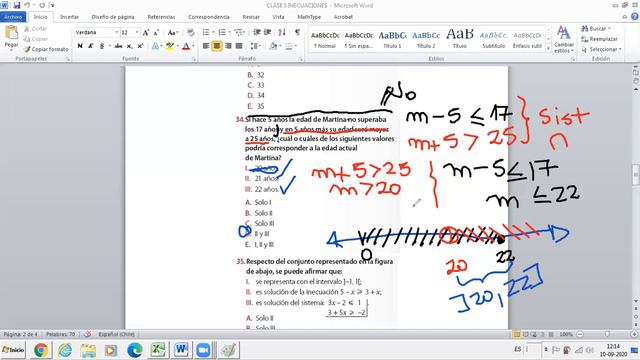Screen dimensions: 640x360
Task: Click the zoom slider in status bar
Action: pyautogui.click(x=607, y=334)
